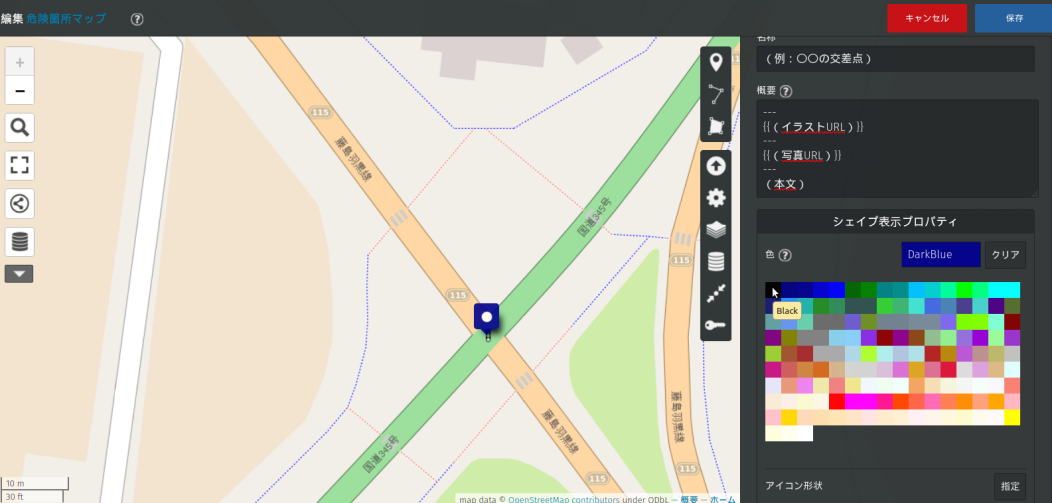Click 指定 button for アイコン形状
Viewport: 1052px width, 503px height.
[1010, 486]
